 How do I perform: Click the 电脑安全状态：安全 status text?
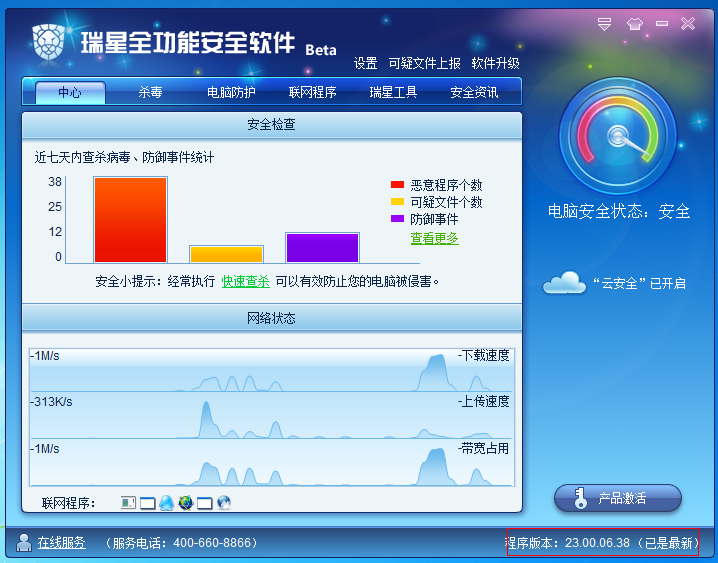pos(619,211)
